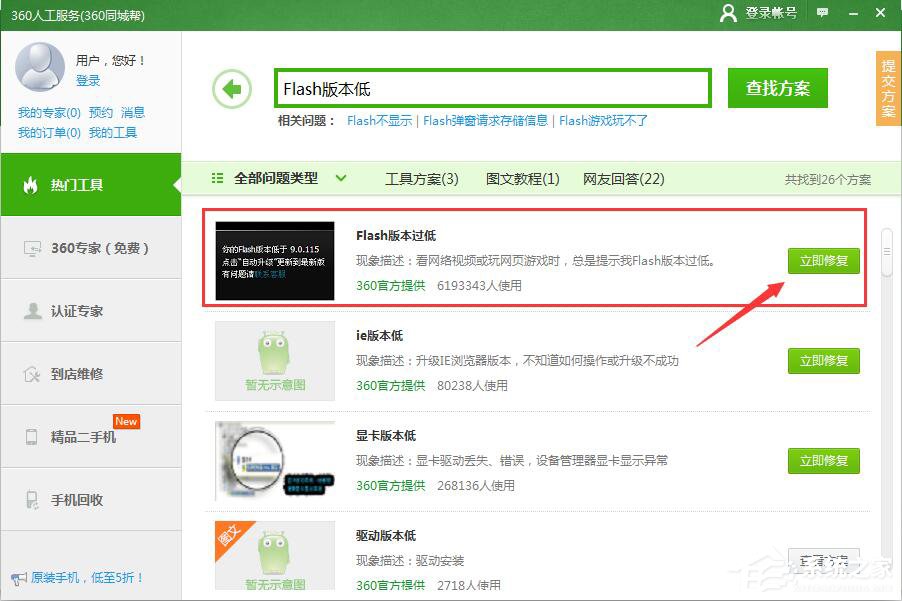The height and width of the screenshot is (601, 902).
Task: Open the 到店维修 sidebar icon
Action: click(x=33, y=372)
